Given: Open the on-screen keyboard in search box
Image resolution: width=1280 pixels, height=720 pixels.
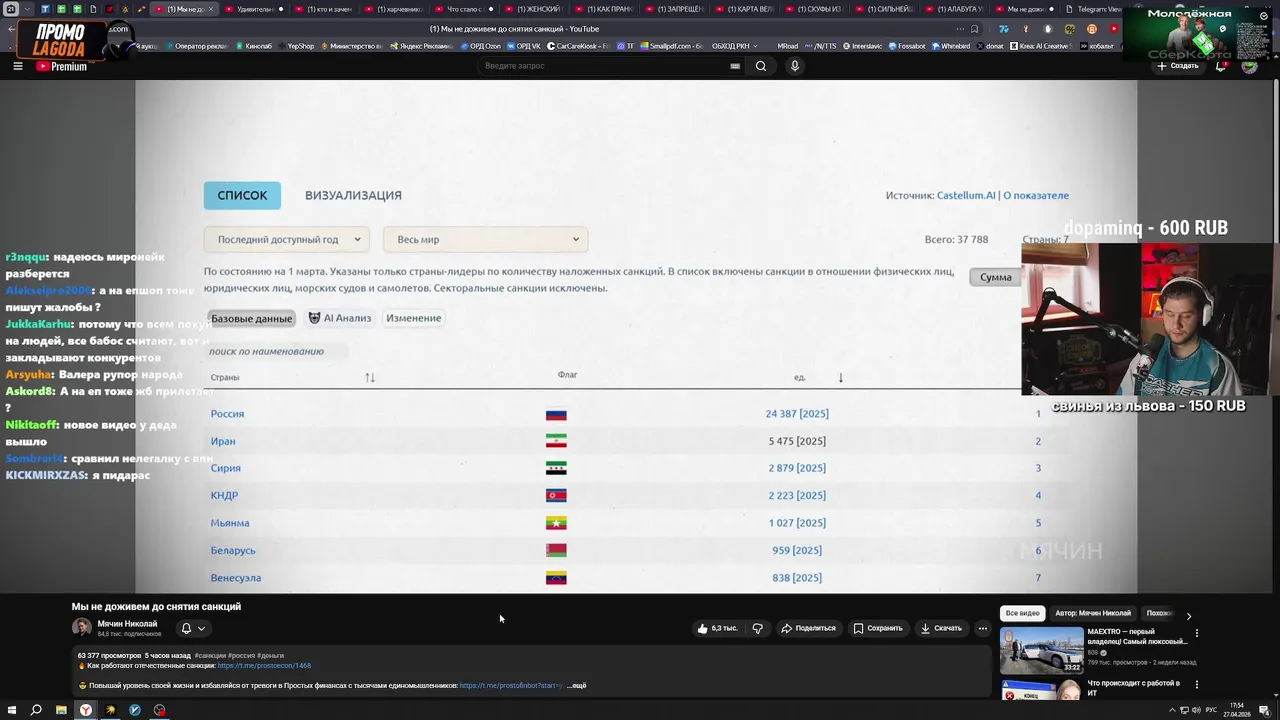Looking at the screenshot, I should (x=735, y=66).
